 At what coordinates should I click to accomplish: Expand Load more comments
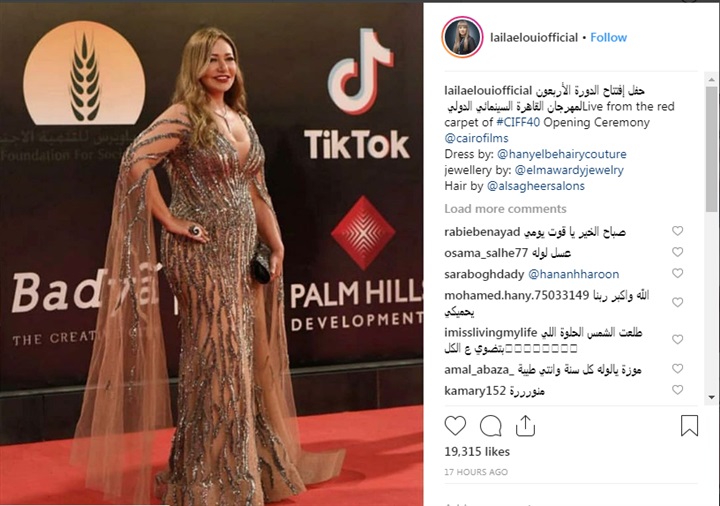click(x=505, y=209)
